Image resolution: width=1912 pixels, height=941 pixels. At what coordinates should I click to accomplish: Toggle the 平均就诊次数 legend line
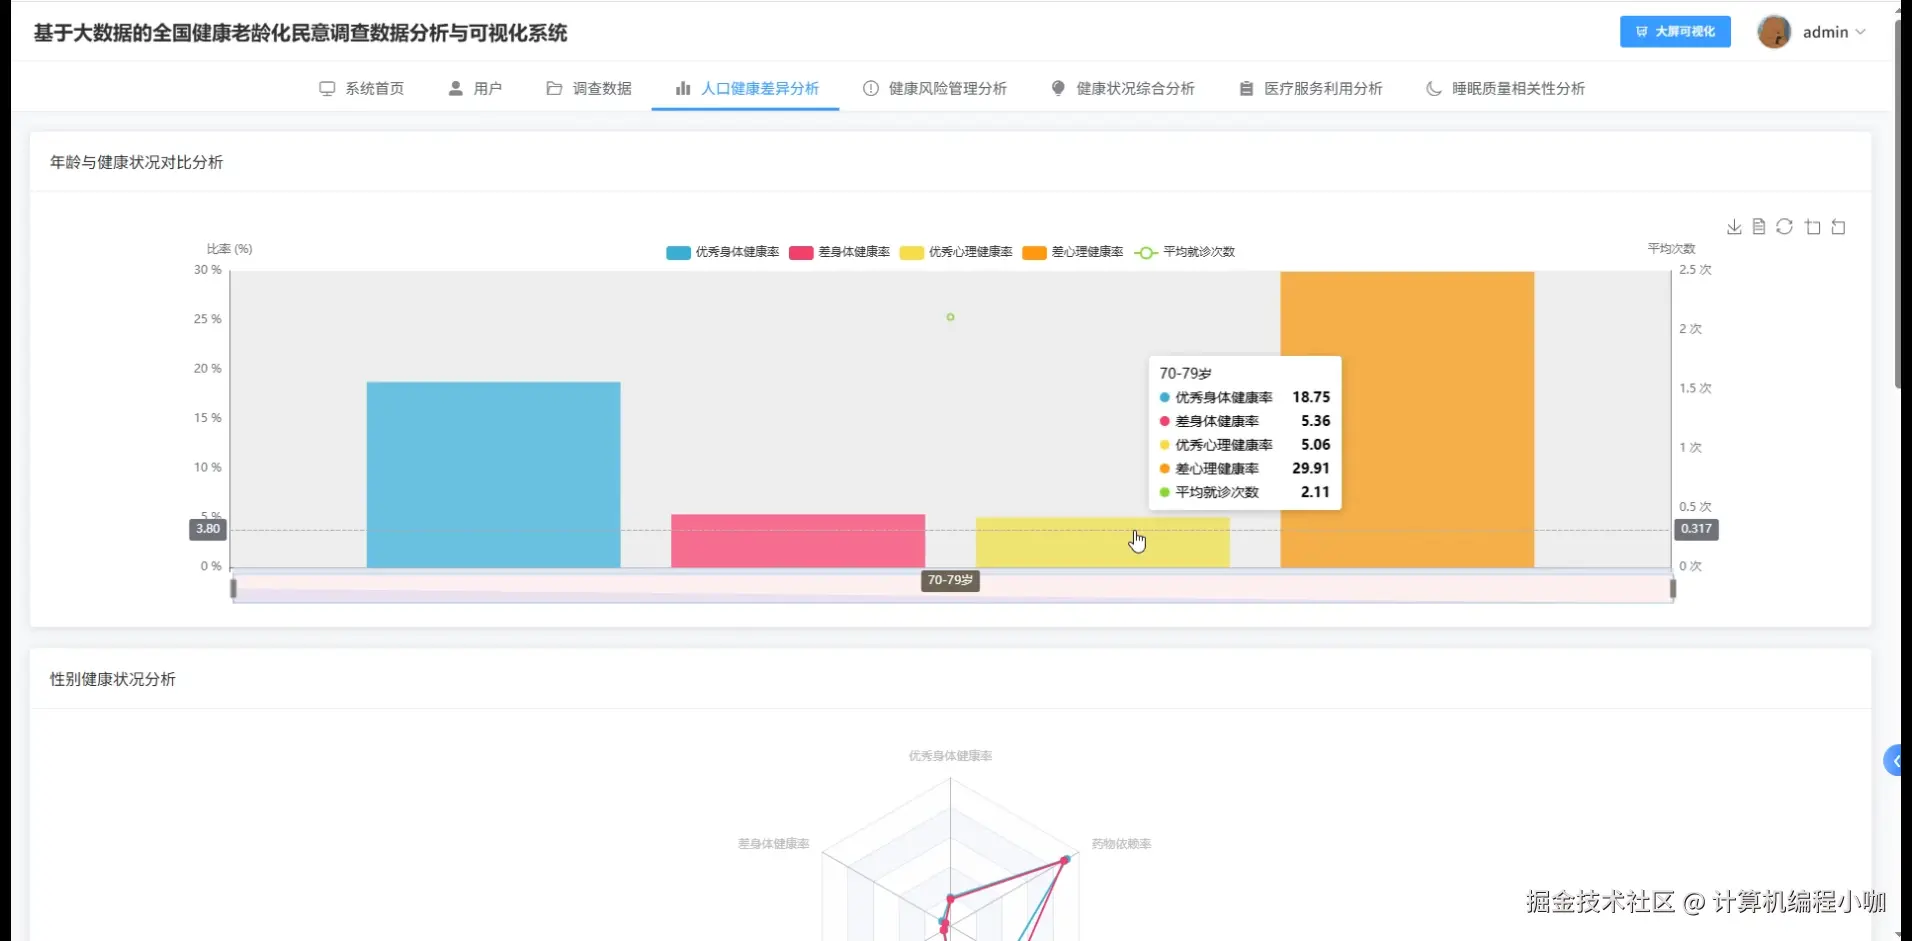[x=1185, y=252]
